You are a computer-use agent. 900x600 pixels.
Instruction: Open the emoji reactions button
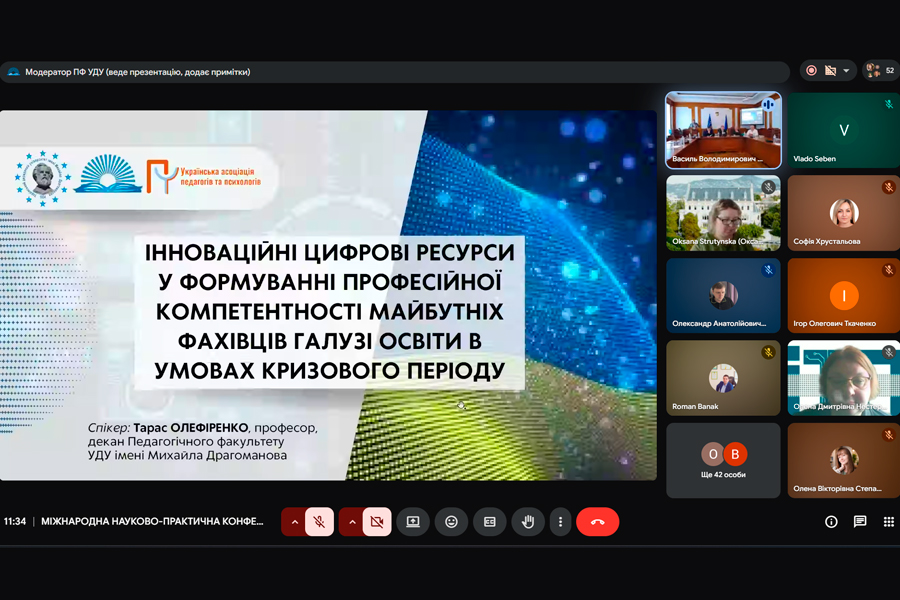(x=451, y=522)
